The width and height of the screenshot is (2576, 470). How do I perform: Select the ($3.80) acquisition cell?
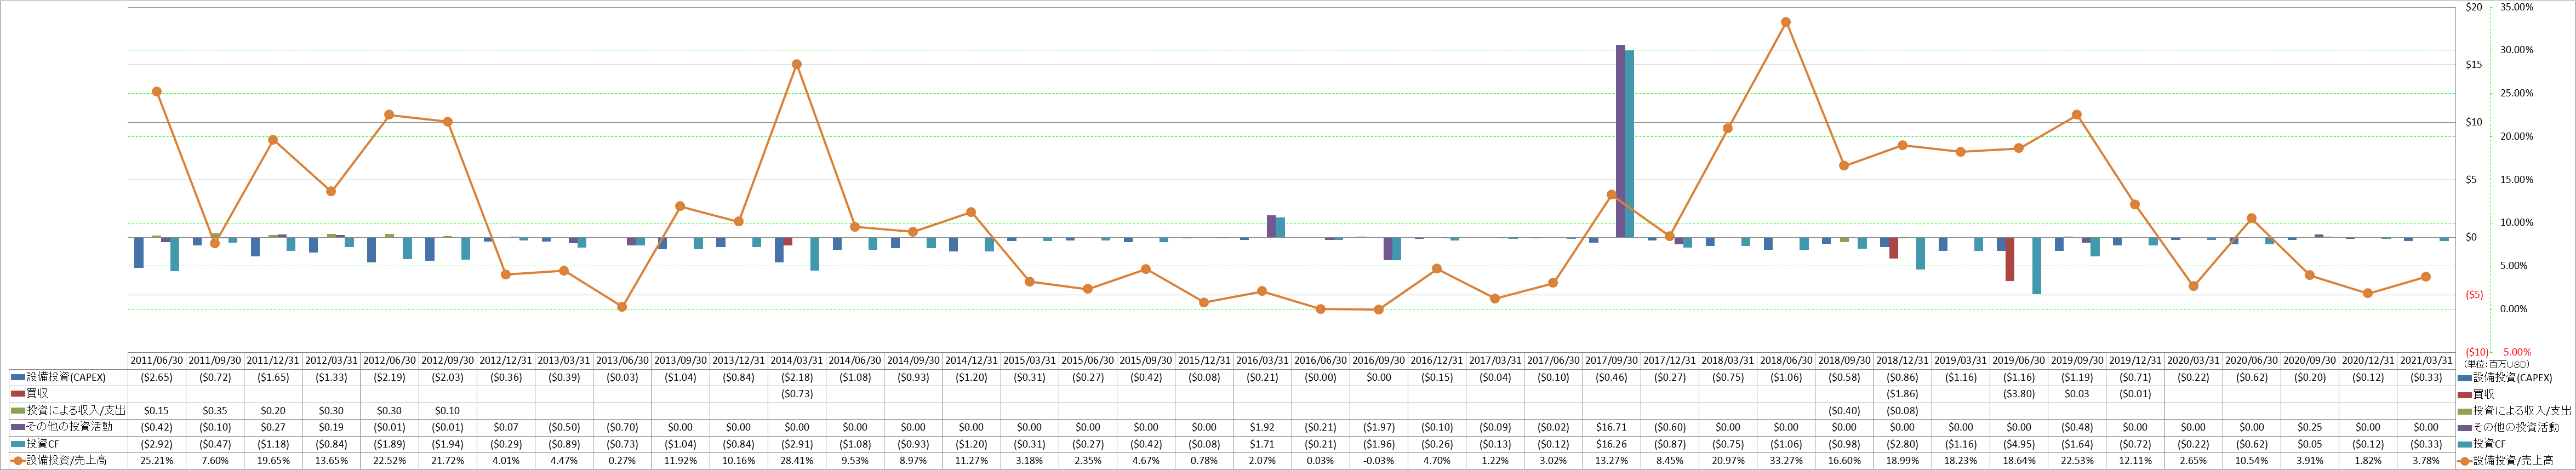coord(2019,394)
